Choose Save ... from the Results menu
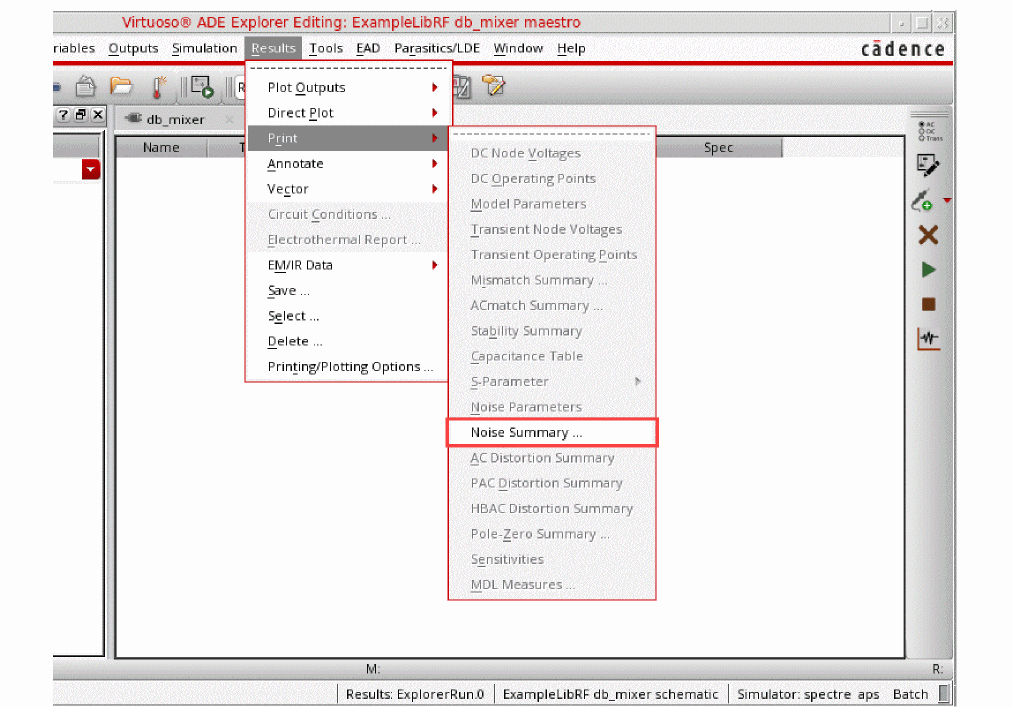The width and height of the screenshot is (1013, 707). tap(348, 290)
